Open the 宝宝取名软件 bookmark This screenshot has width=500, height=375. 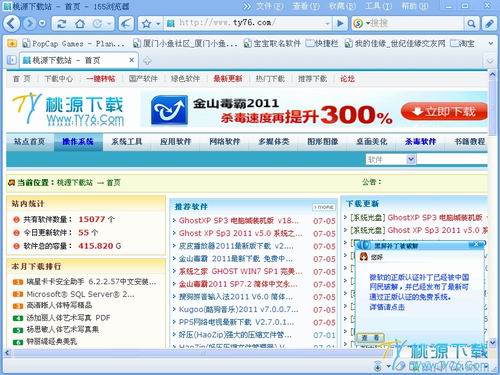[x=272, y=44]
